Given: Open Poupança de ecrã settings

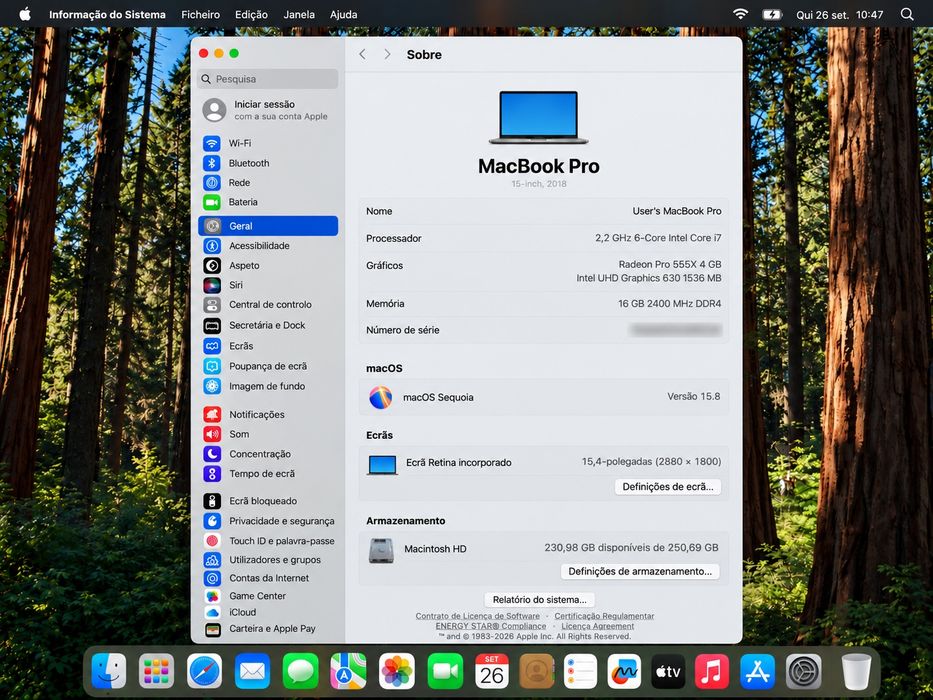Looking at the screenshot, I should click(268, 366).
